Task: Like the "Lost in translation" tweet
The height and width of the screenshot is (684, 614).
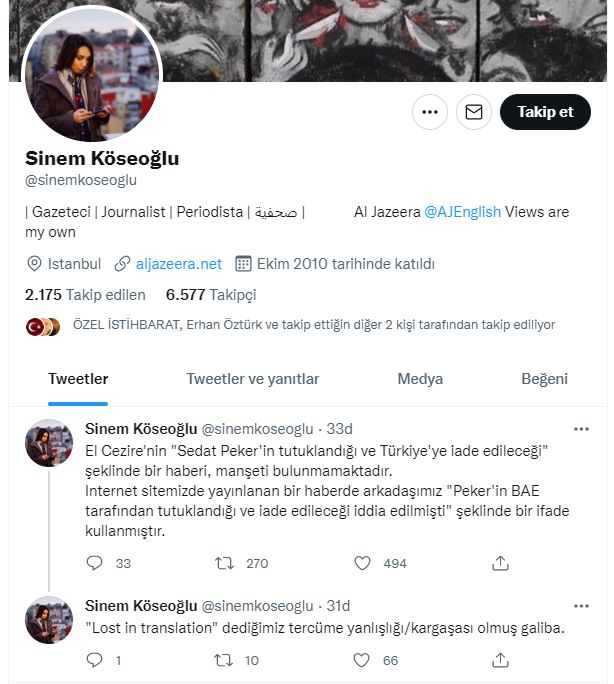Action: (364, 660)
